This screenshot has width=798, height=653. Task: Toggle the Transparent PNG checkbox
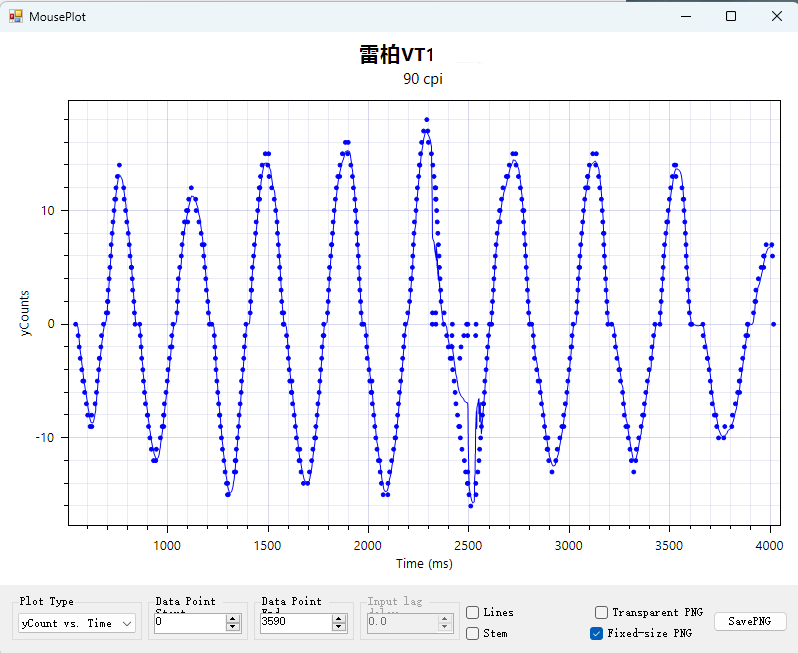tap(601, 612)
